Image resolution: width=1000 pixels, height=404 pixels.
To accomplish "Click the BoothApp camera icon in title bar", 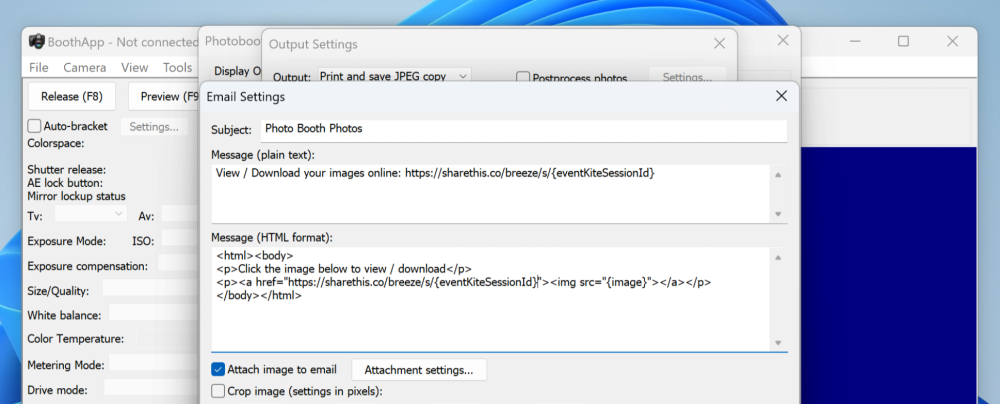I will 37,41.
